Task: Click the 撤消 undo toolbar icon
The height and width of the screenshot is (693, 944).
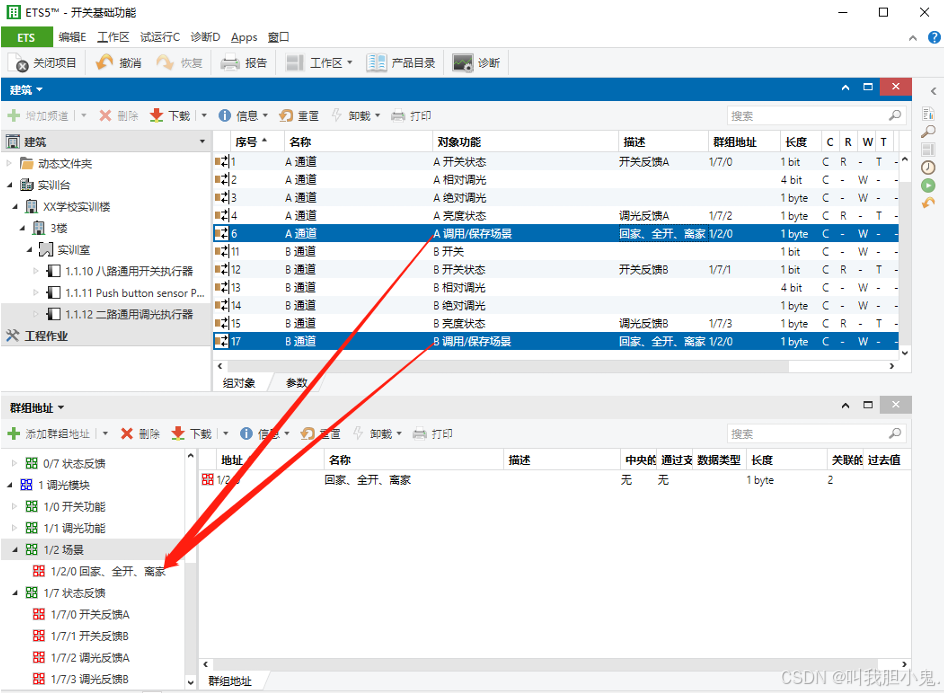Action: (104, 63)
